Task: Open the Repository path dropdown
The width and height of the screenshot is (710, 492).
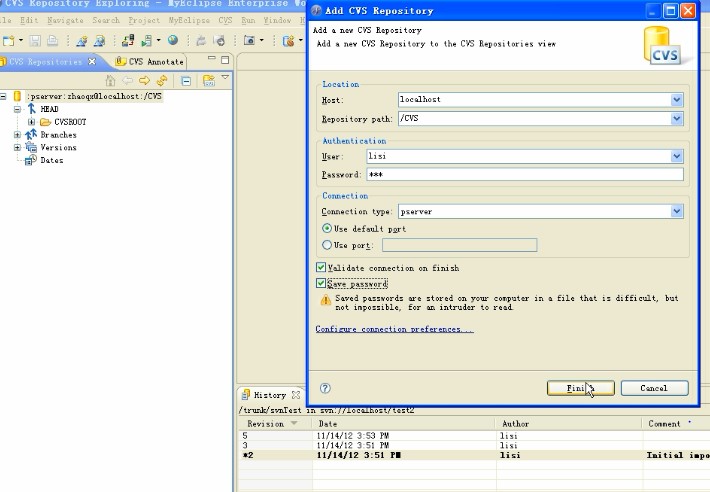Action: [x=676, y=119]
